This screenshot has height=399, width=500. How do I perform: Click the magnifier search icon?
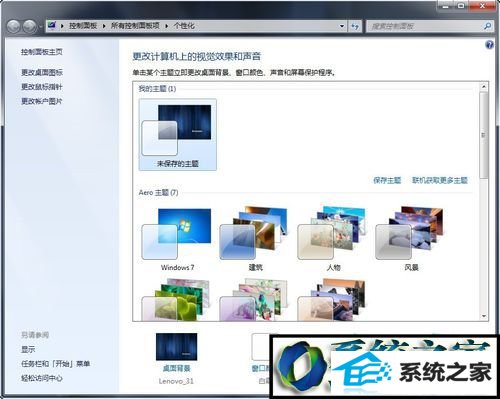tap(487, 26)
